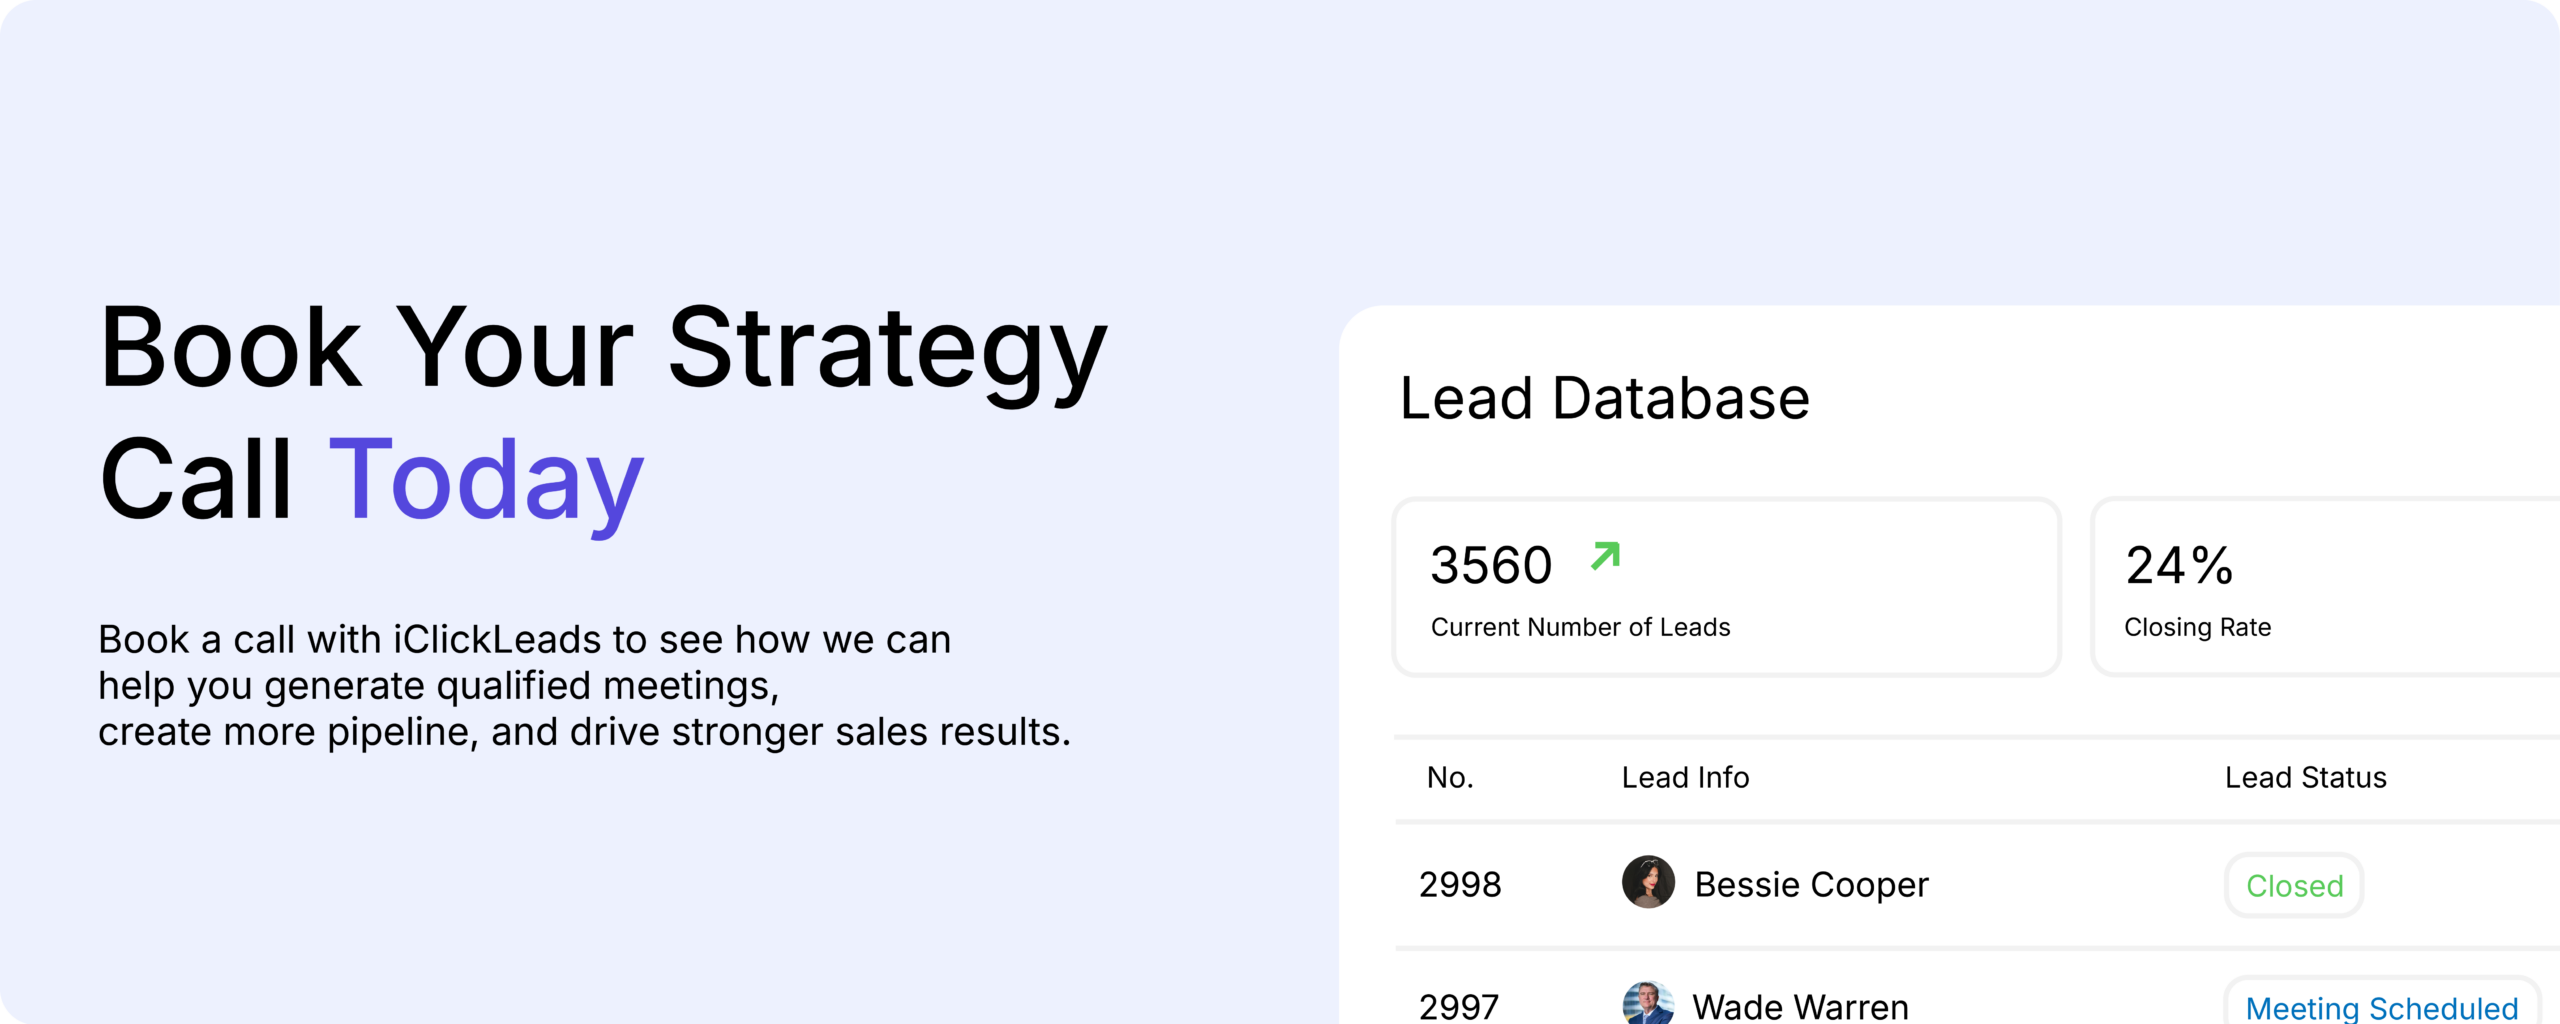Click Bessie Cooper's avatar photo
This screenshot has width=2560, height=1024.
1648,882
